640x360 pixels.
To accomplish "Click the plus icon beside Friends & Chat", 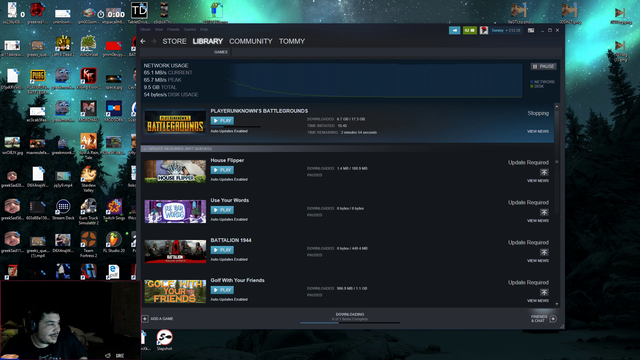I will 553,319.
